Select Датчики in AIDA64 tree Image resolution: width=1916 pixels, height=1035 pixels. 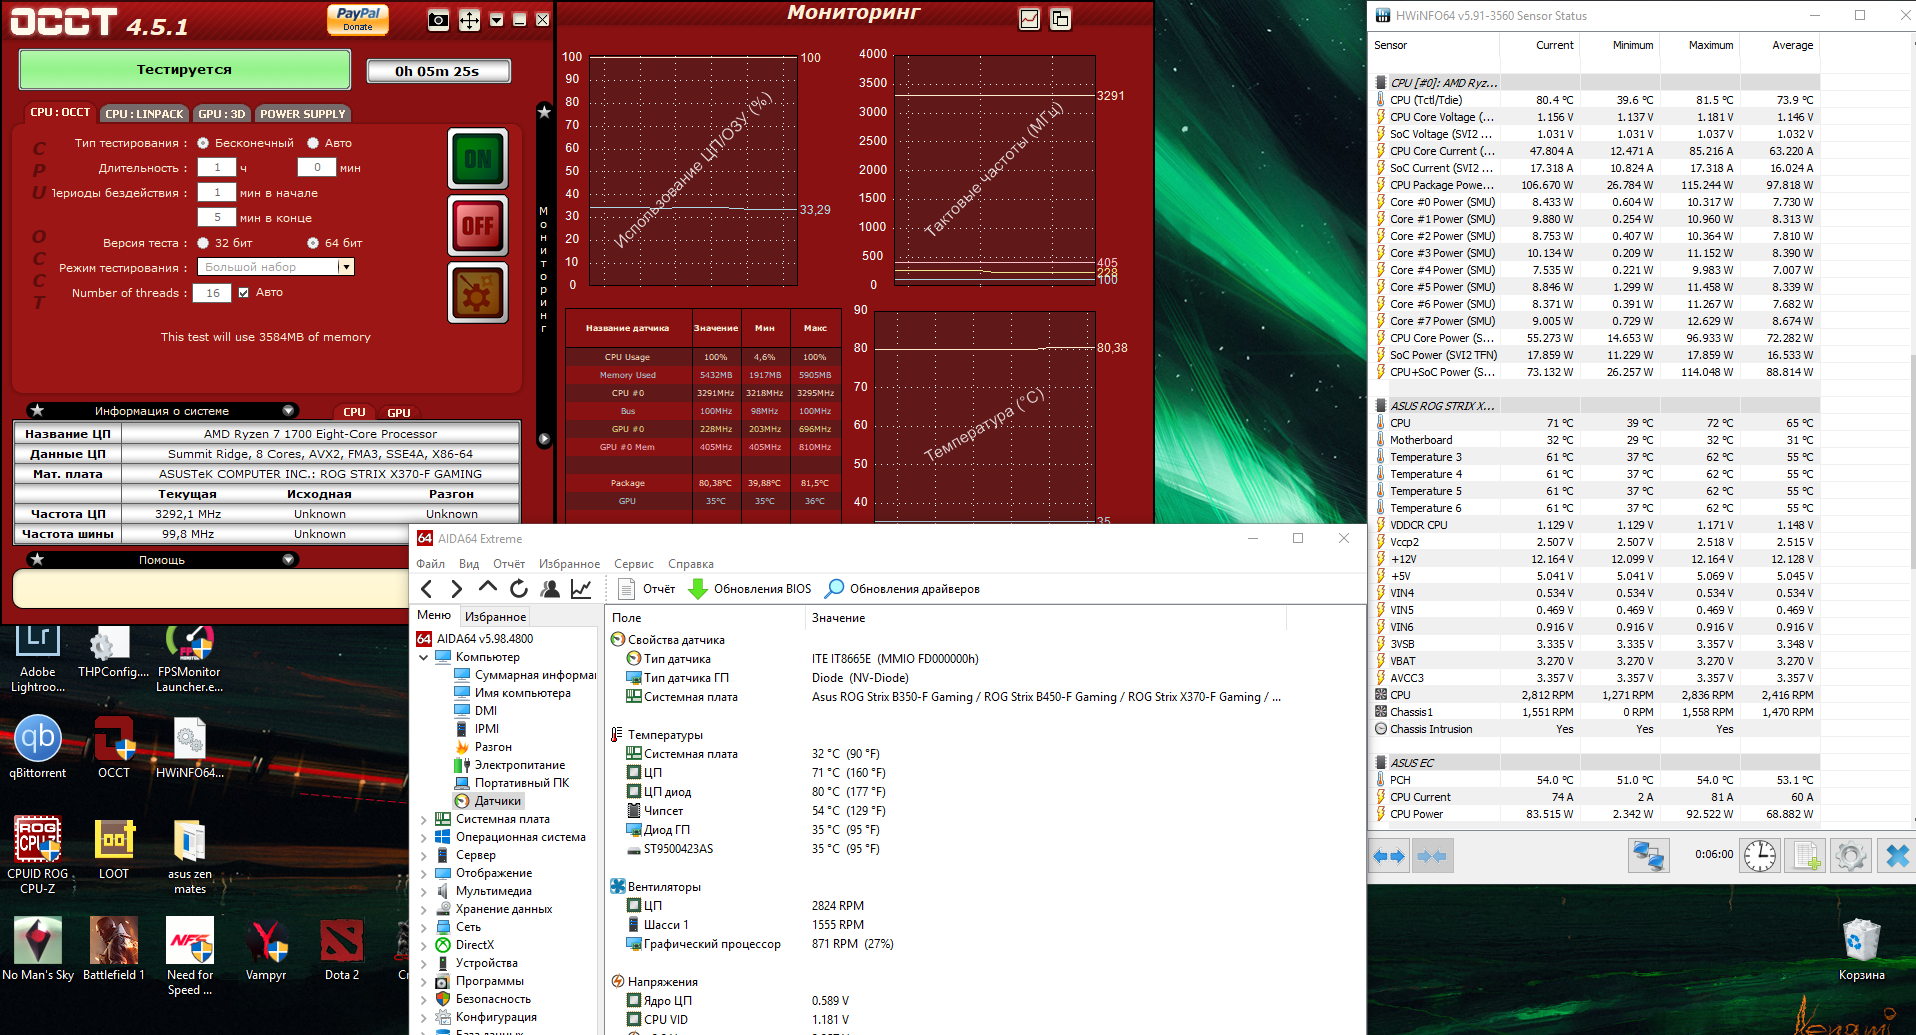point(488,801)
